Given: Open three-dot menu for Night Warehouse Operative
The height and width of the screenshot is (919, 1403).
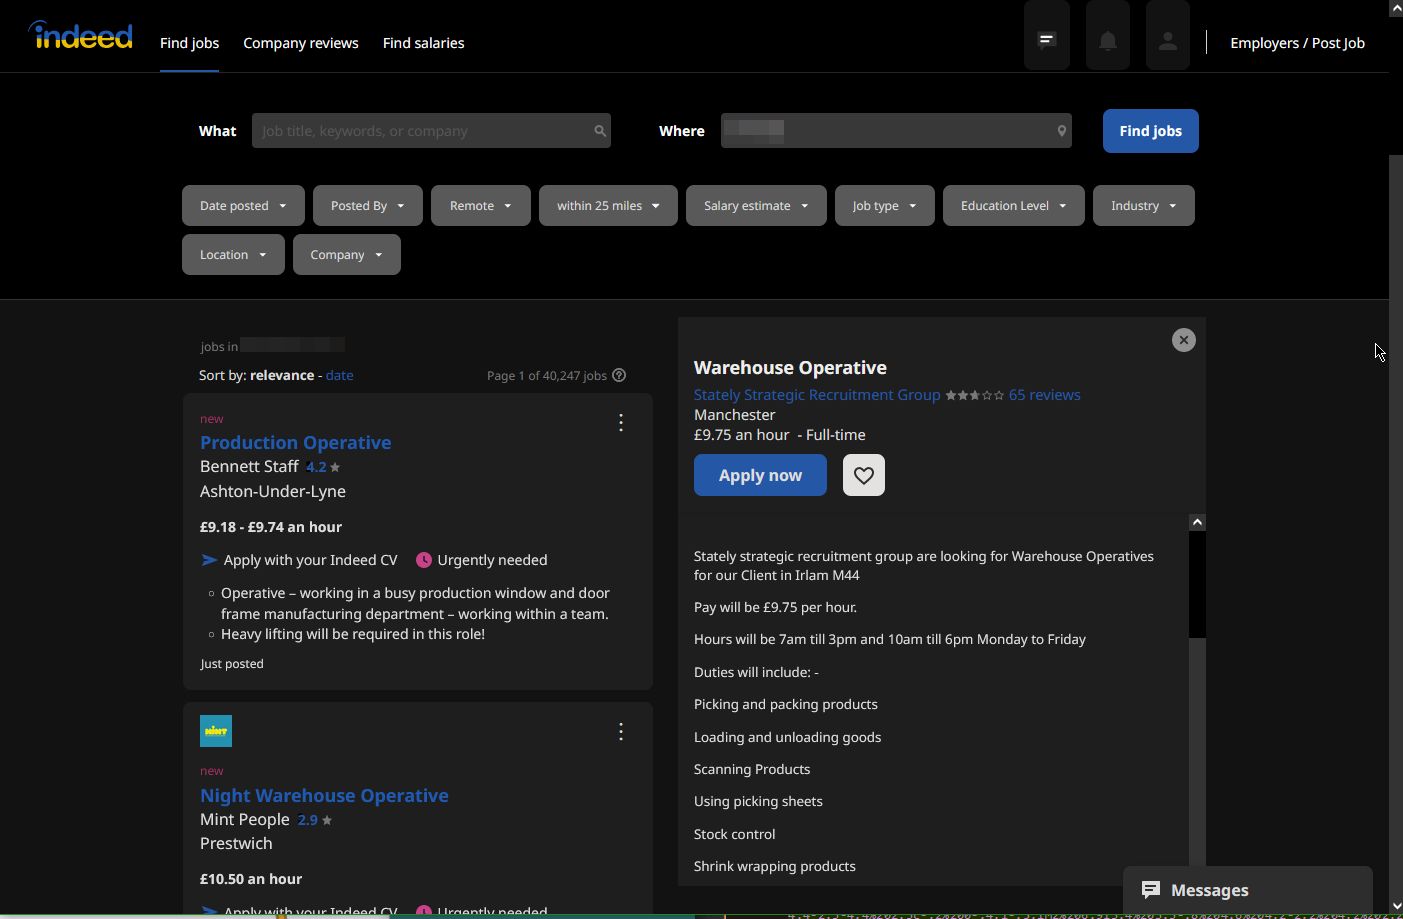Looking at the screenshot, I should (621, 732).
